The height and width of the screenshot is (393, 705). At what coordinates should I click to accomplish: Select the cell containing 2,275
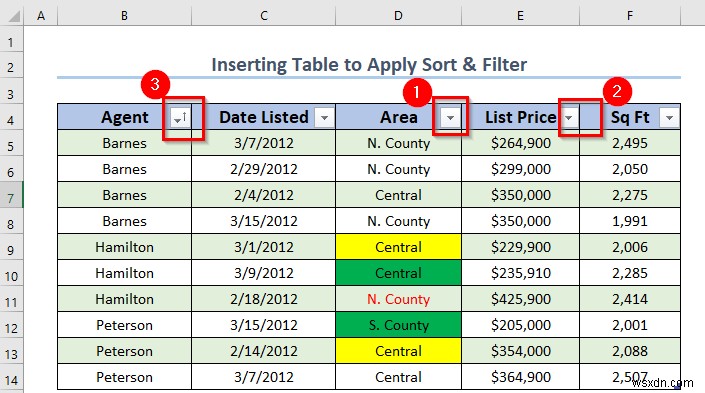coord(630,195)
